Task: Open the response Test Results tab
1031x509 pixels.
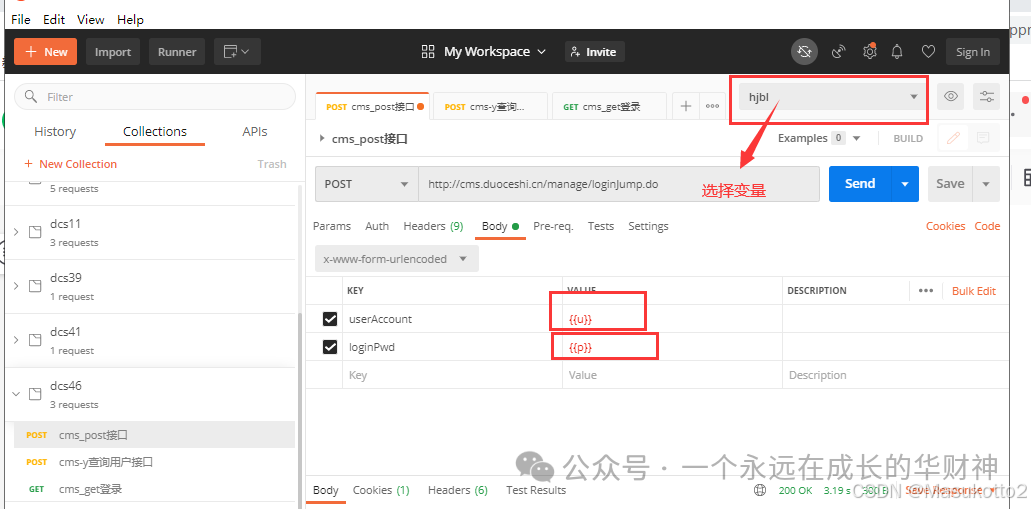Action: (536, 490)
